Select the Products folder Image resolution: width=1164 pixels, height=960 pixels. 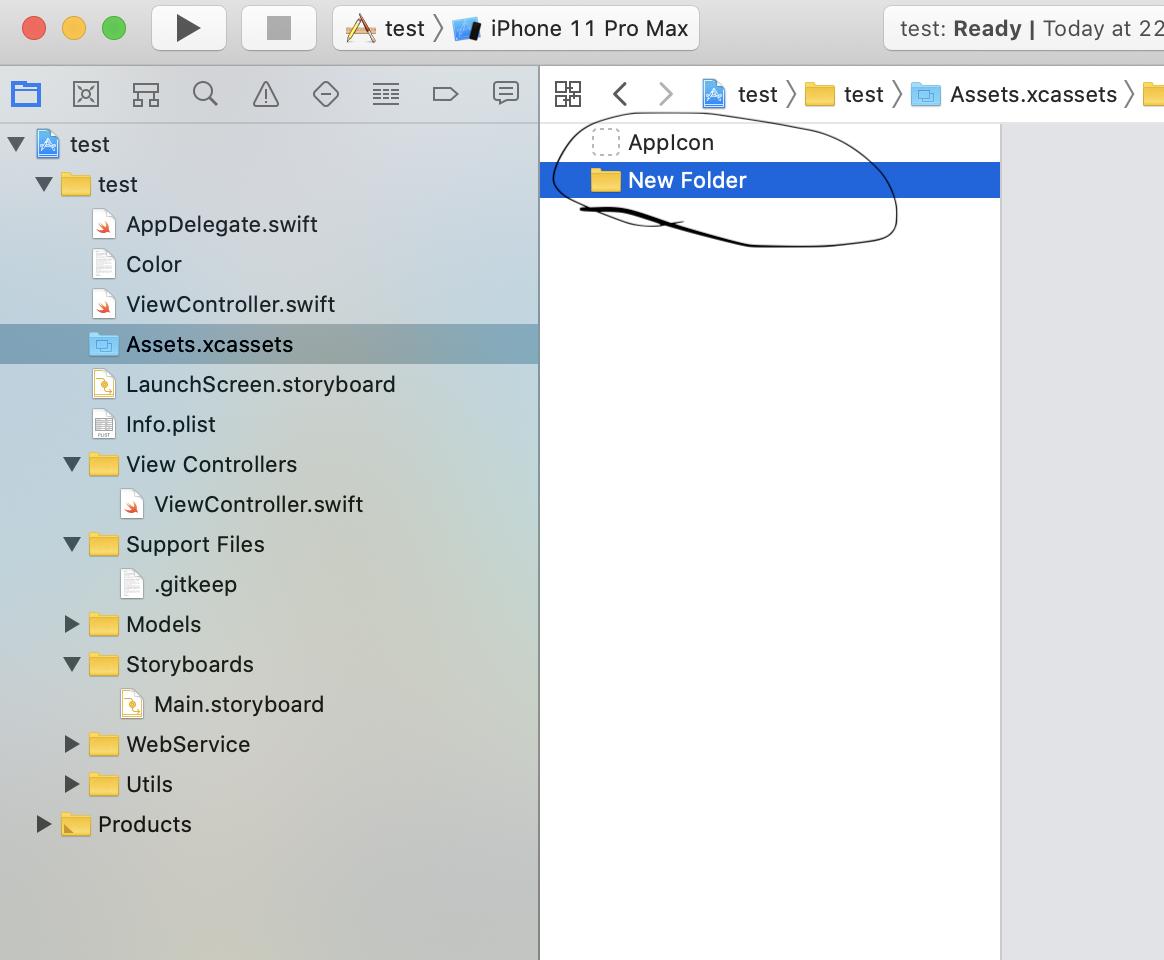[x=269, y=825]
